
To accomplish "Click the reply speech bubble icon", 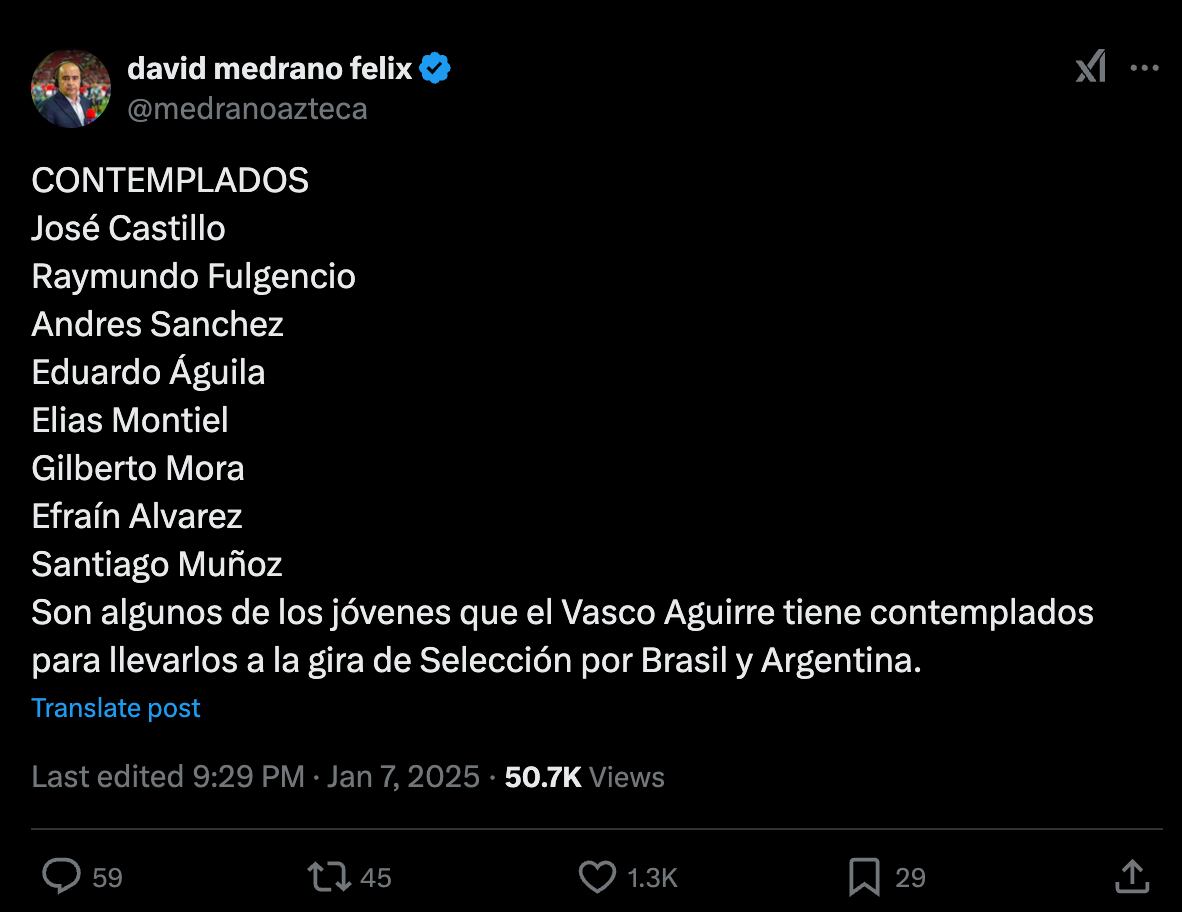I will coord(62,877).
